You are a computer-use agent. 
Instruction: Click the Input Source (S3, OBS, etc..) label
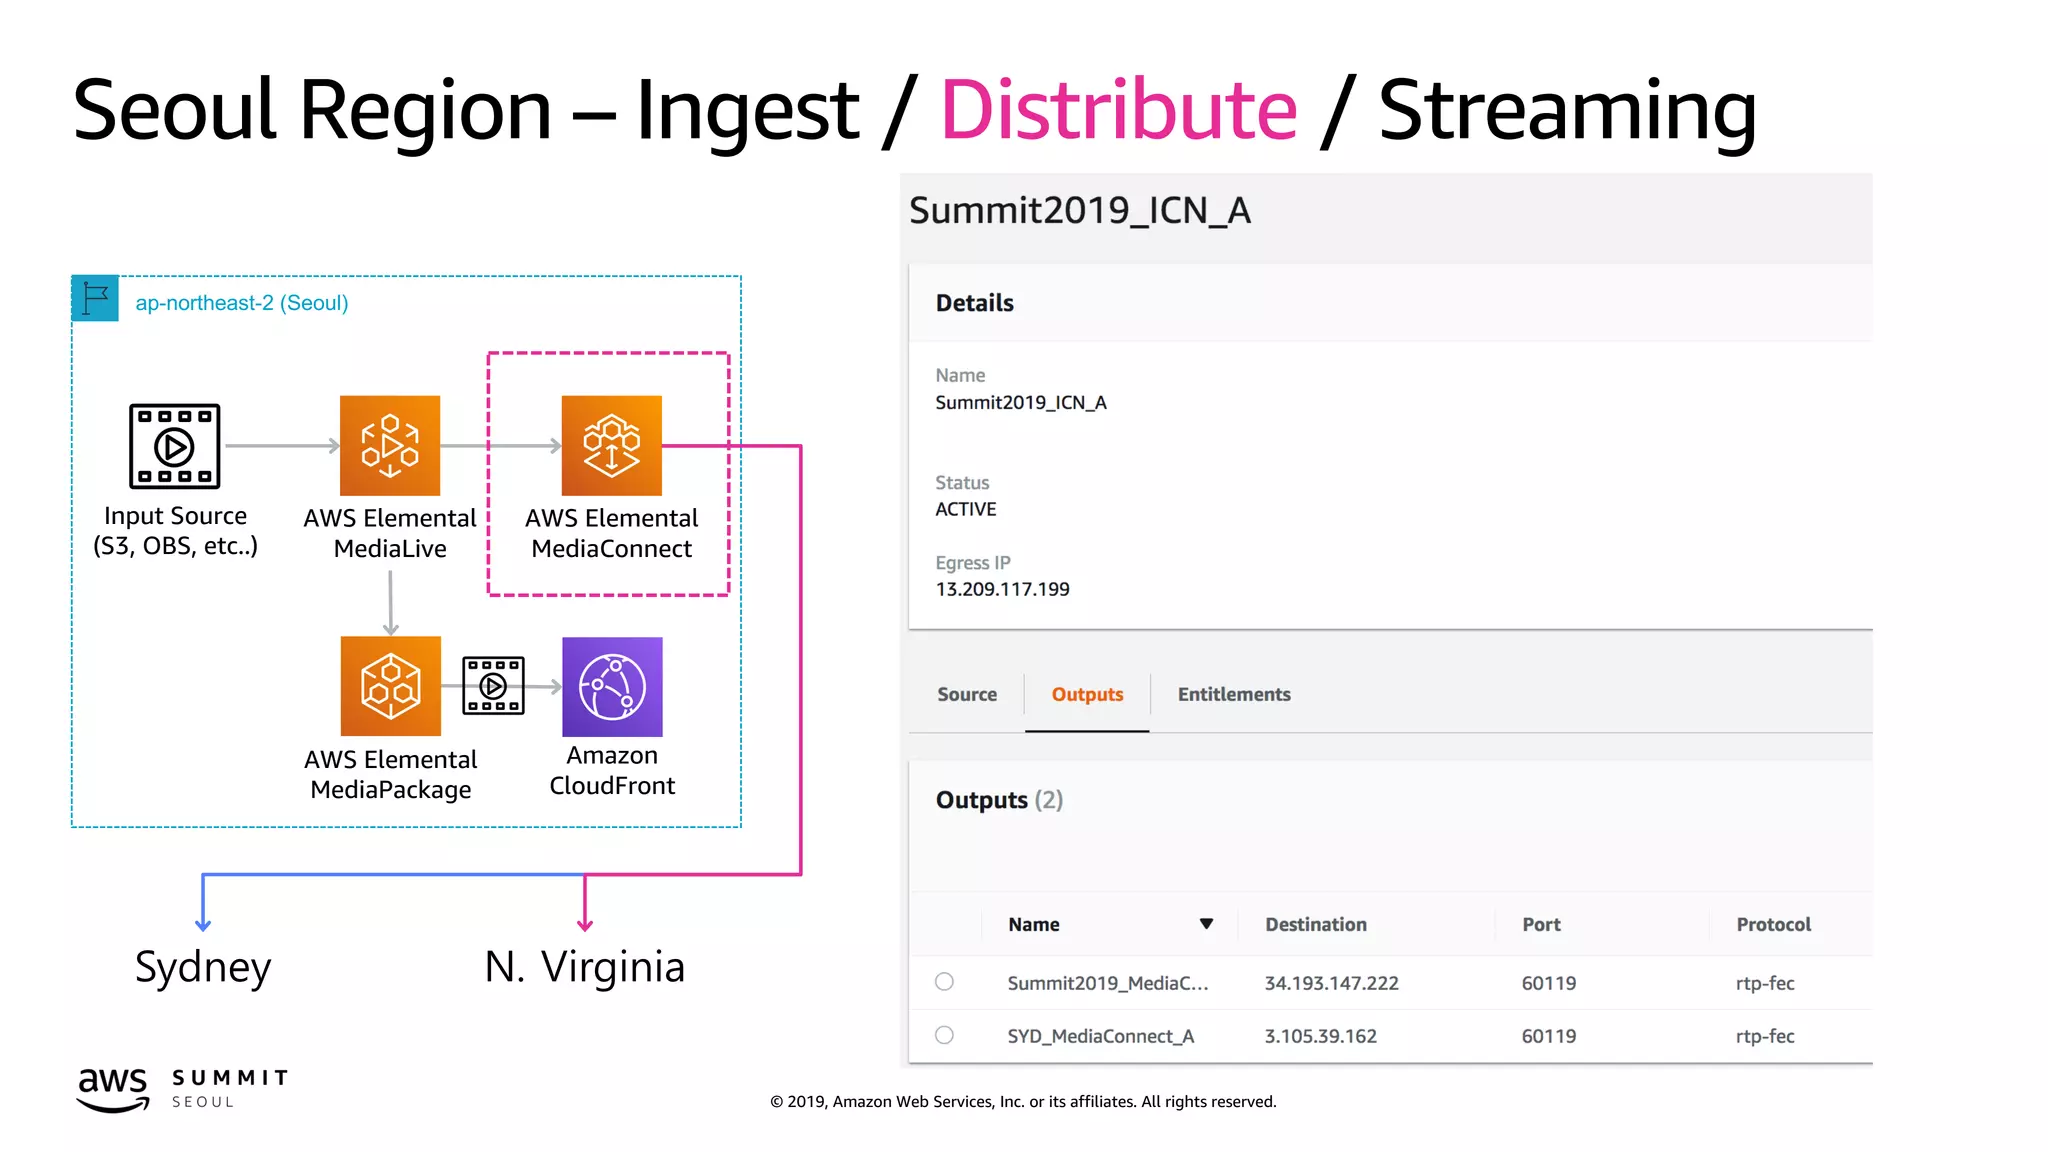point(176,531)
